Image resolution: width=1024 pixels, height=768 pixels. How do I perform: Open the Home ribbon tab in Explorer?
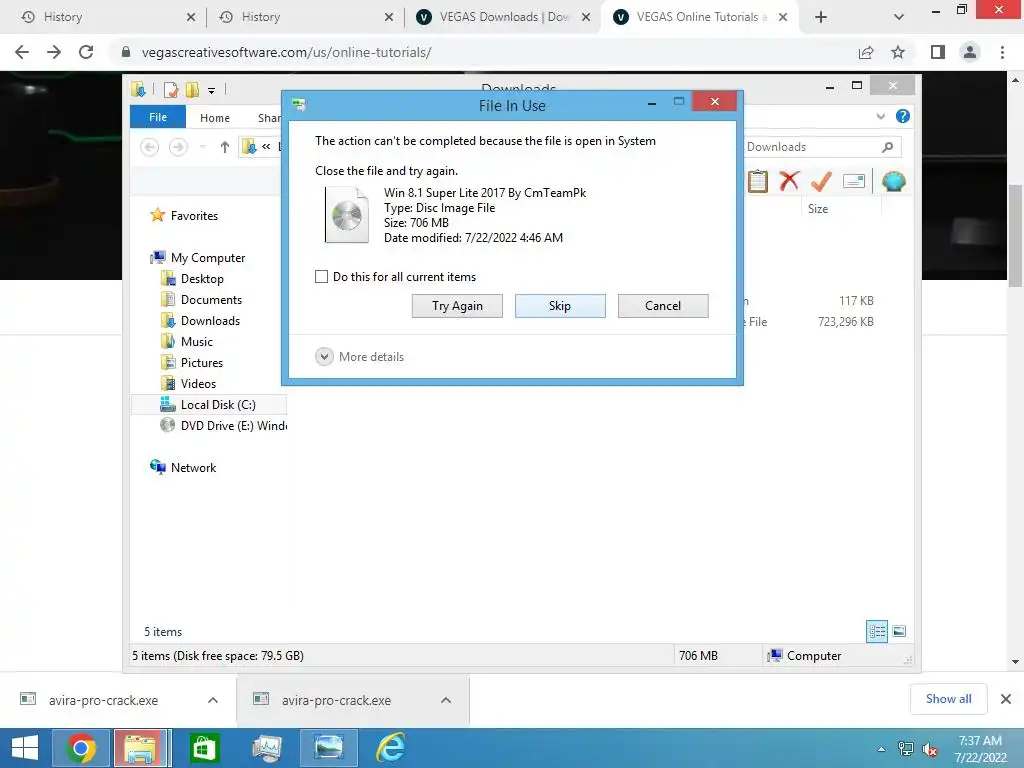[215, 118]
